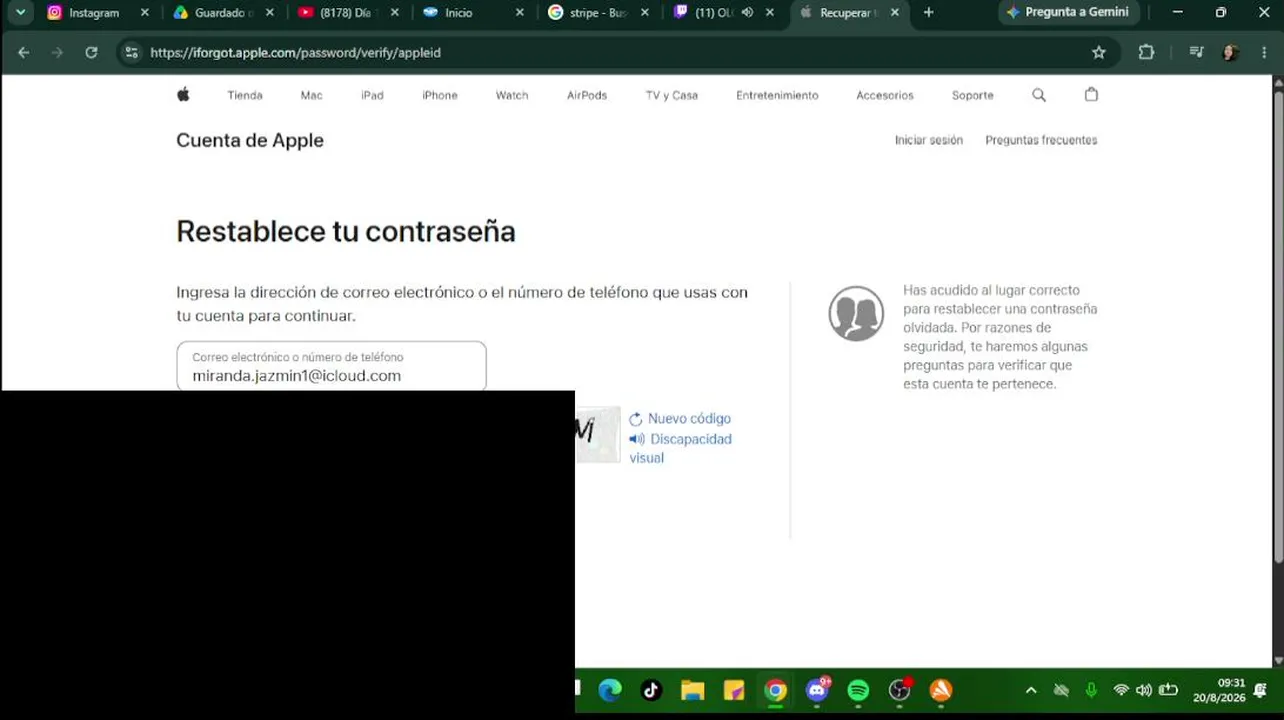Bookmark this page with the star icon

[x=1099, y=52]
